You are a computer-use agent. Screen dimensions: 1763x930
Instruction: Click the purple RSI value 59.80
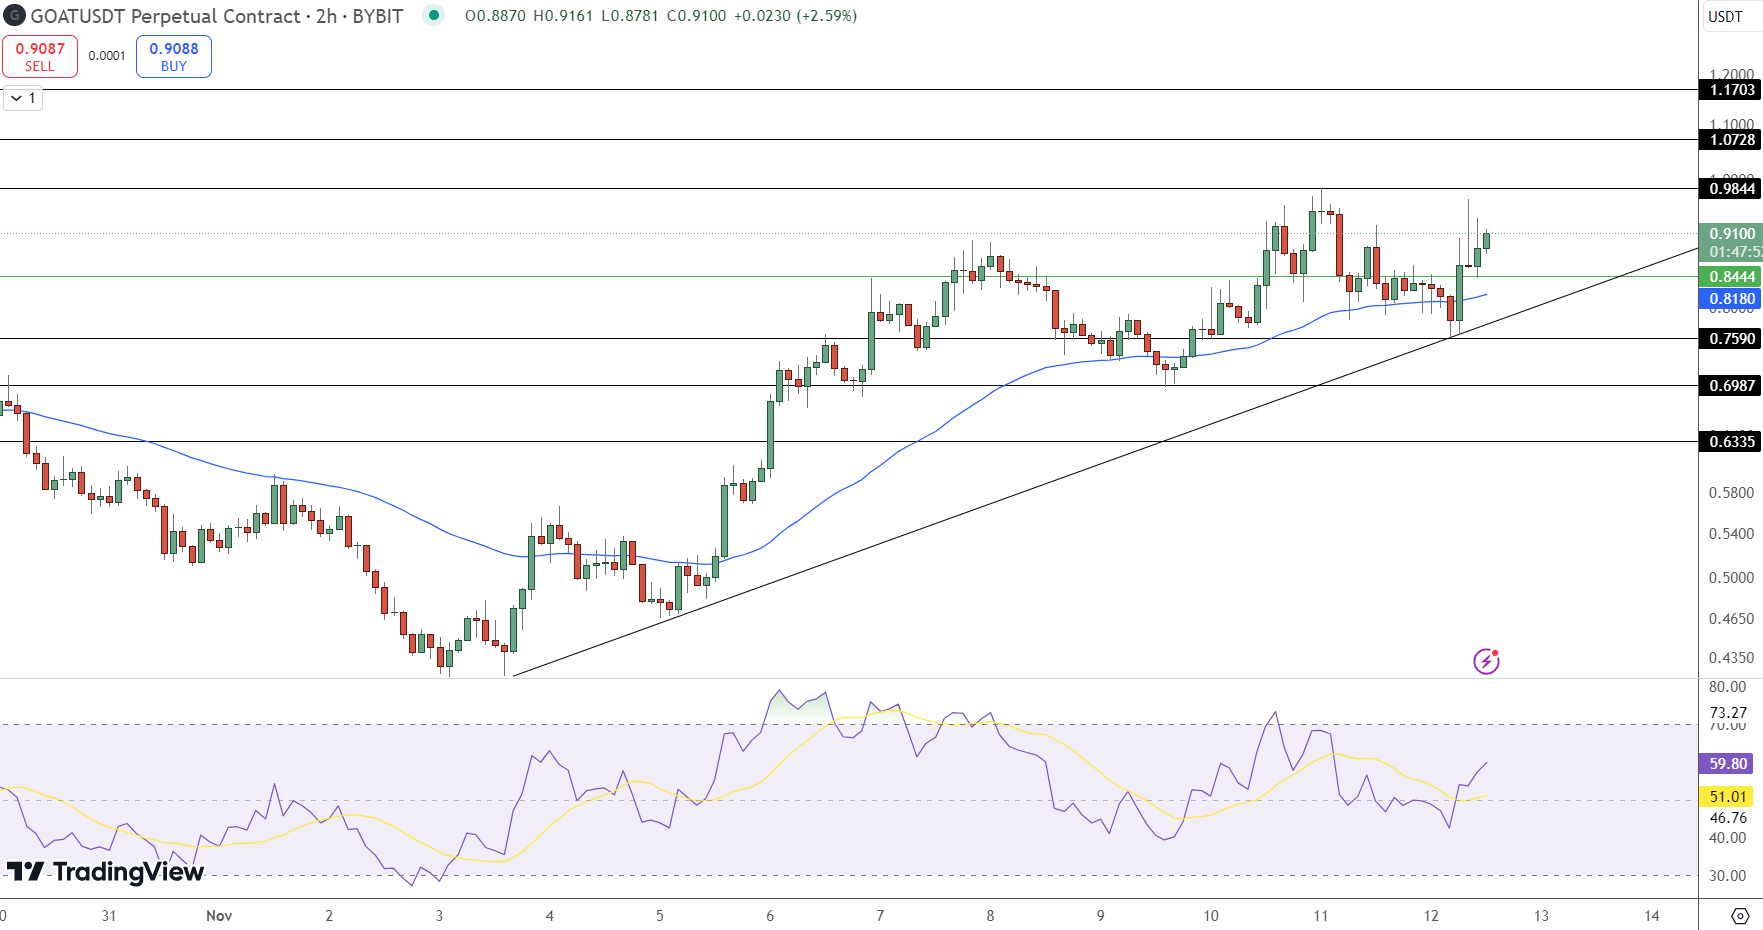(1728, 764)
